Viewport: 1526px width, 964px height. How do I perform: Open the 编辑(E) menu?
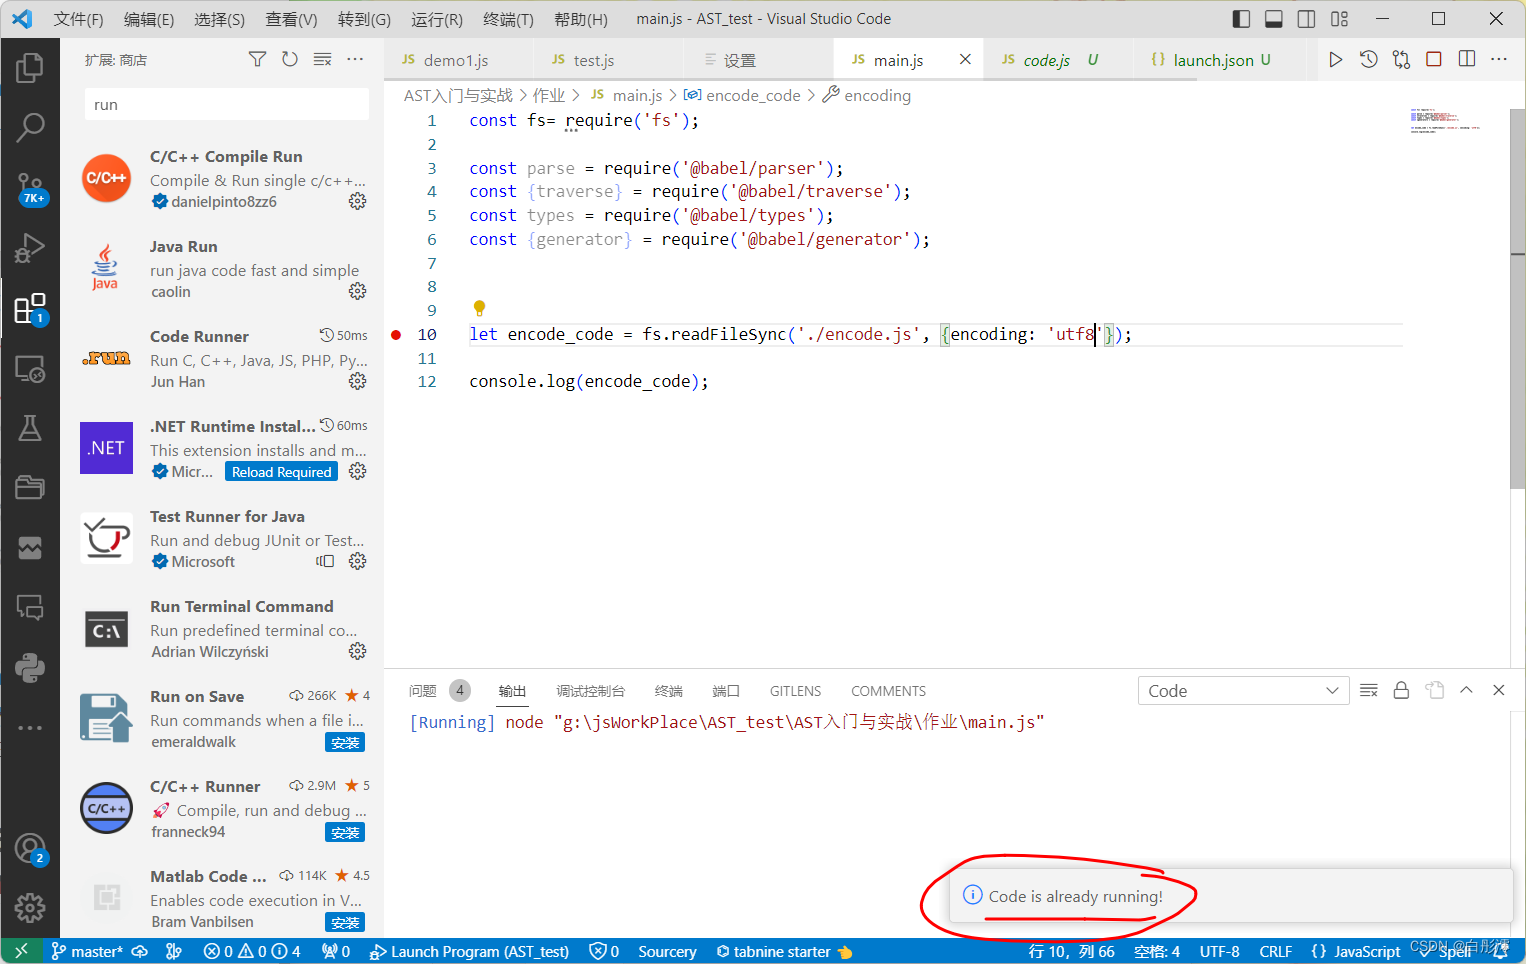[x=149, y=19]
